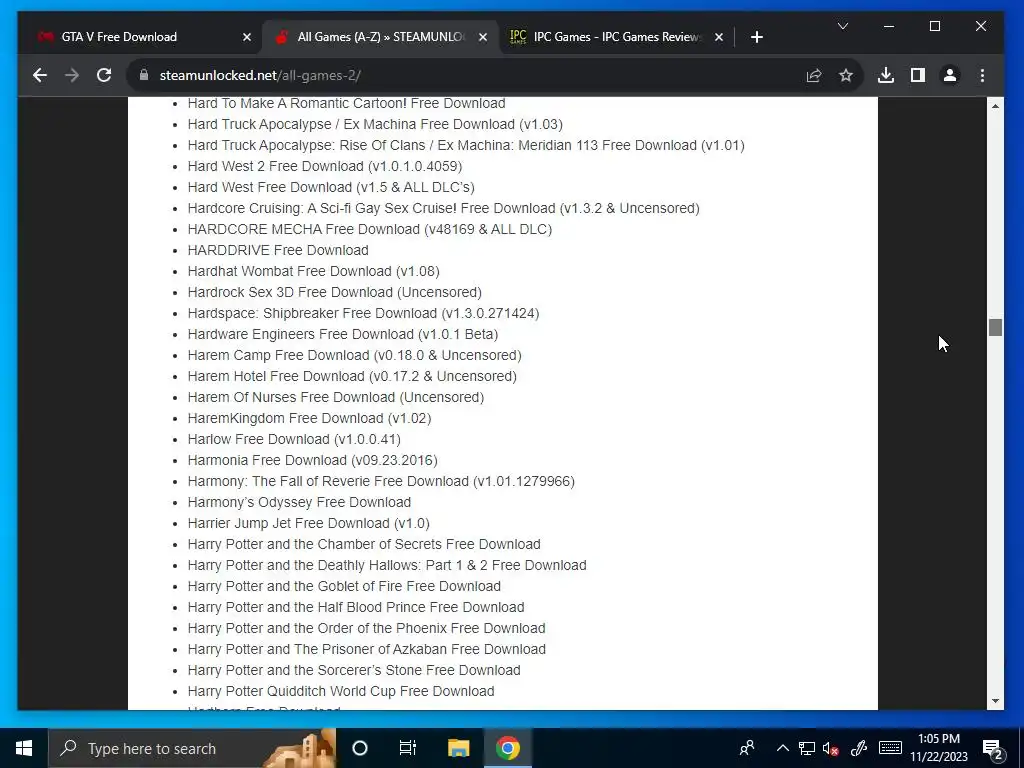
Task: Open Harry Potter Half Blood Prince link
Action: [x=356, y=607]
